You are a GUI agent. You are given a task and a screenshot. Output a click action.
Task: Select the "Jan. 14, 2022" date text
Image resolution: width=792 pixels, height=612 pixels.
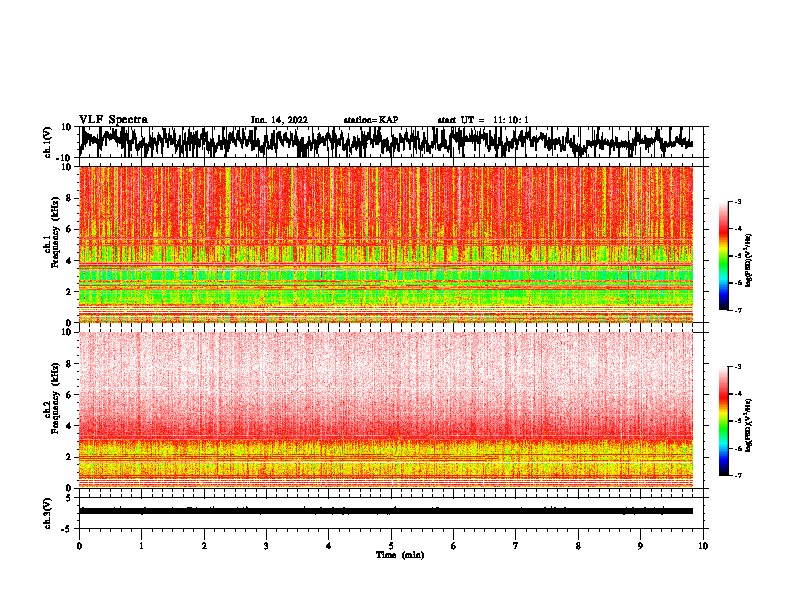[279, 120]
